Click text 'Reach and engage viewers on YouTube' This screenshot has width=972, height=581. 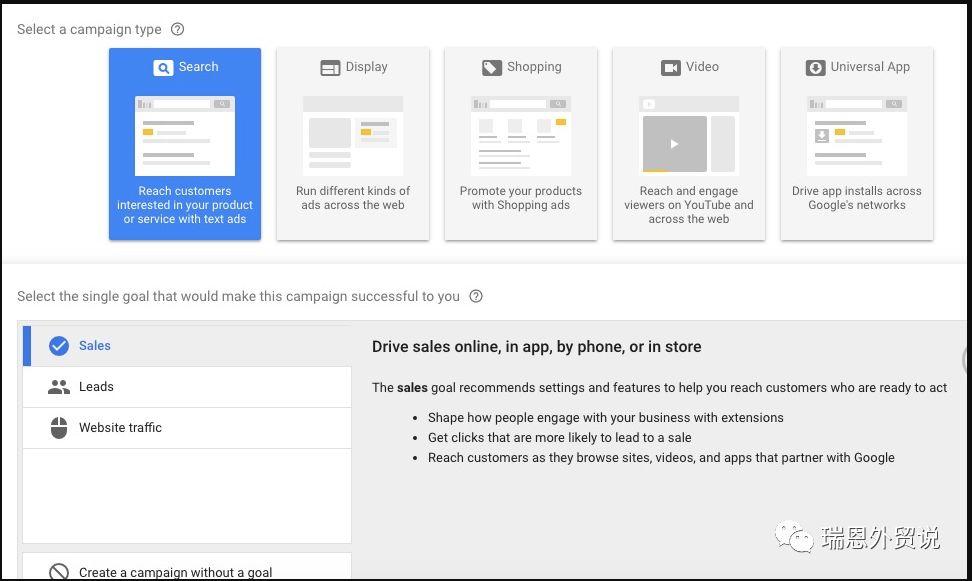689,198
